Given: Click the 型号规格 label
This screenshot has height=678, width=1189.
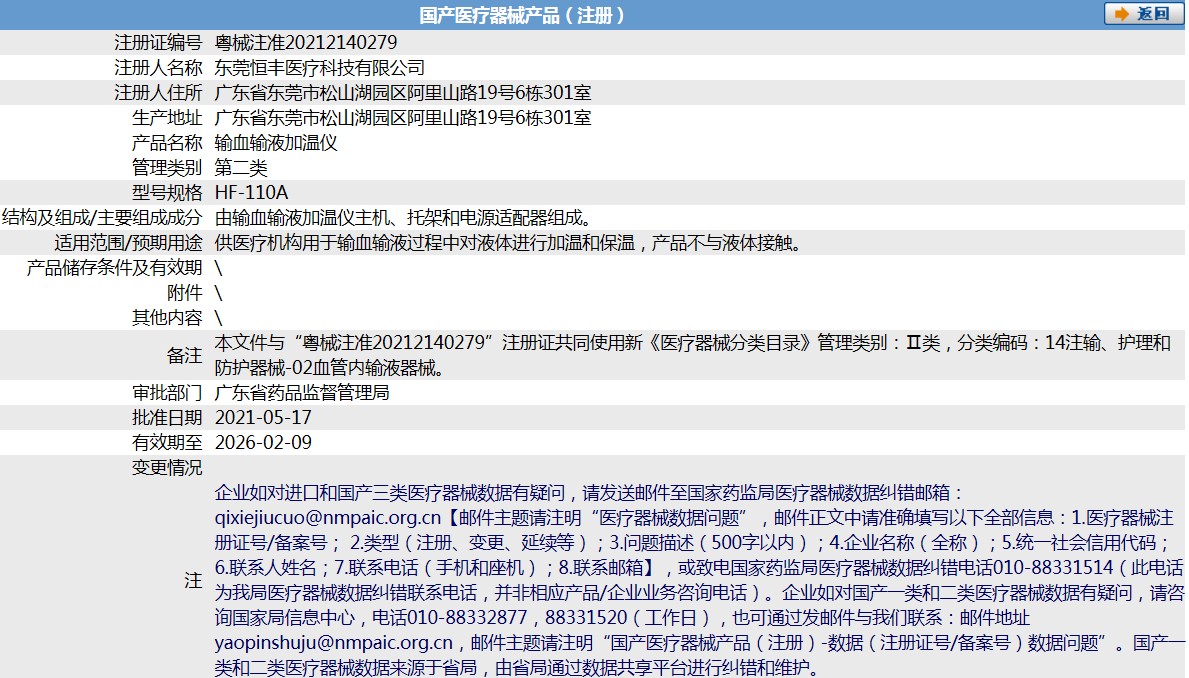Looking at the screenshot, I should tap(167, 193).
